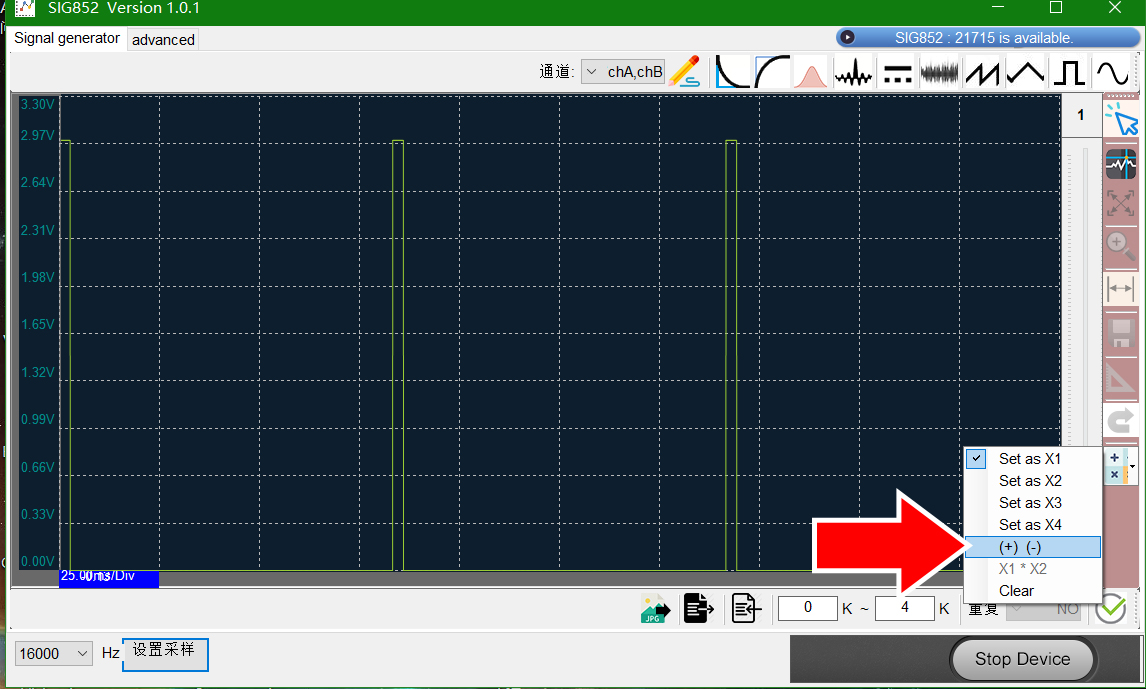Choose the sawtooth waveform icon

coord(982,72)
